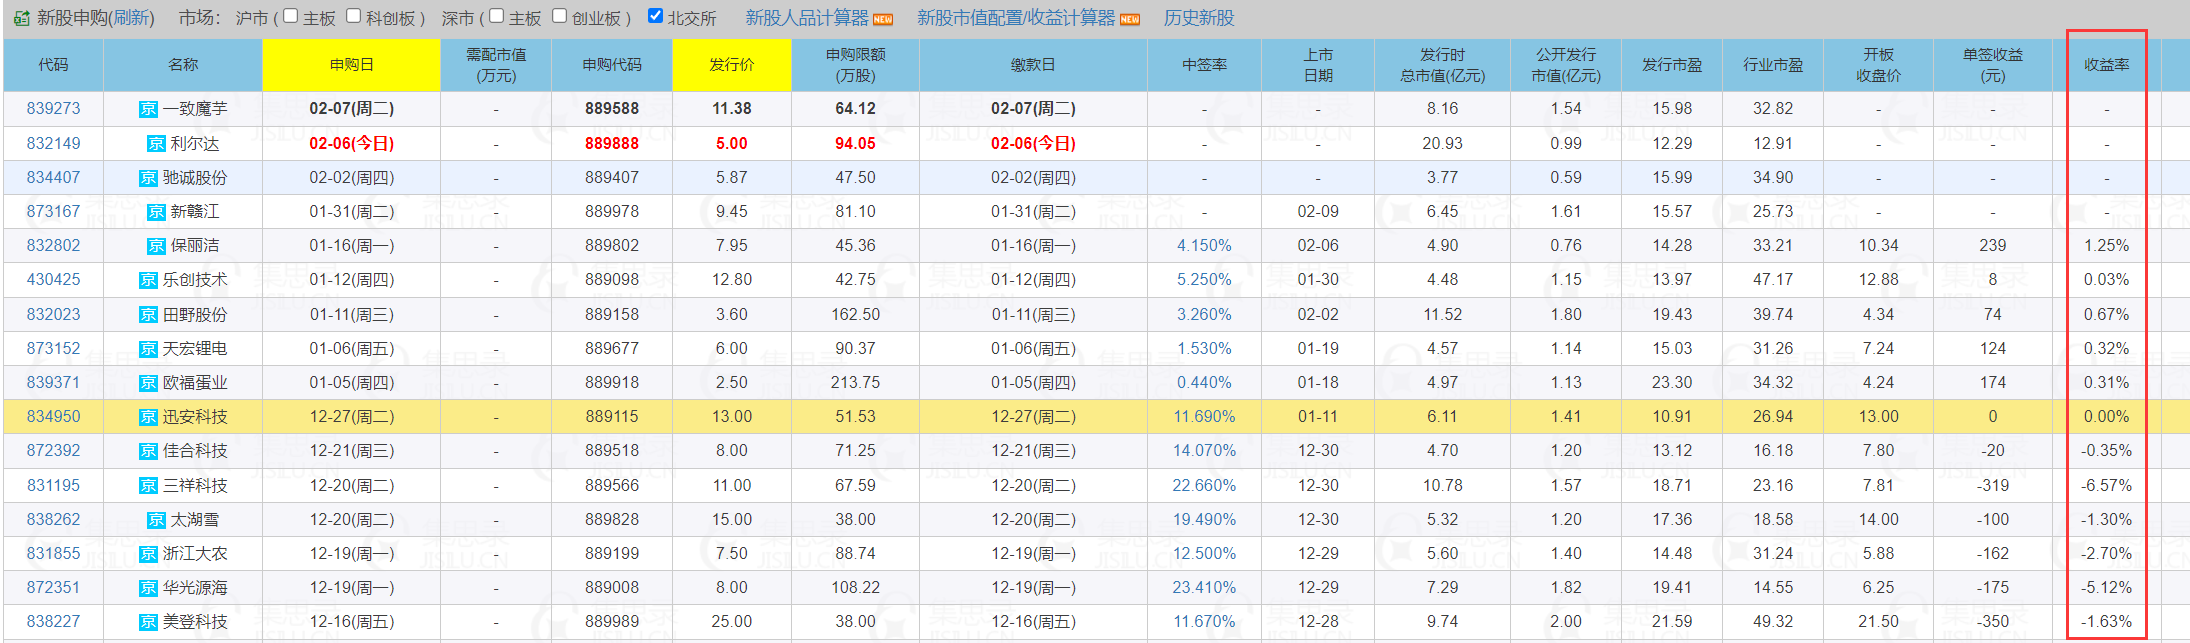2190x643 pixels.
Task: Click the 新股申购 icon at top left
Action: (21, 19)
